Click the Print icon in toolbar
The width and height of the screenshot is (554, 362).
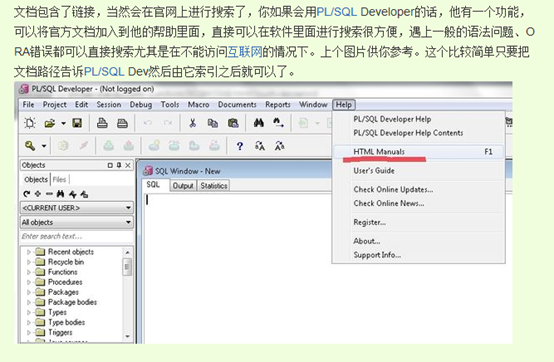point(102,123)
